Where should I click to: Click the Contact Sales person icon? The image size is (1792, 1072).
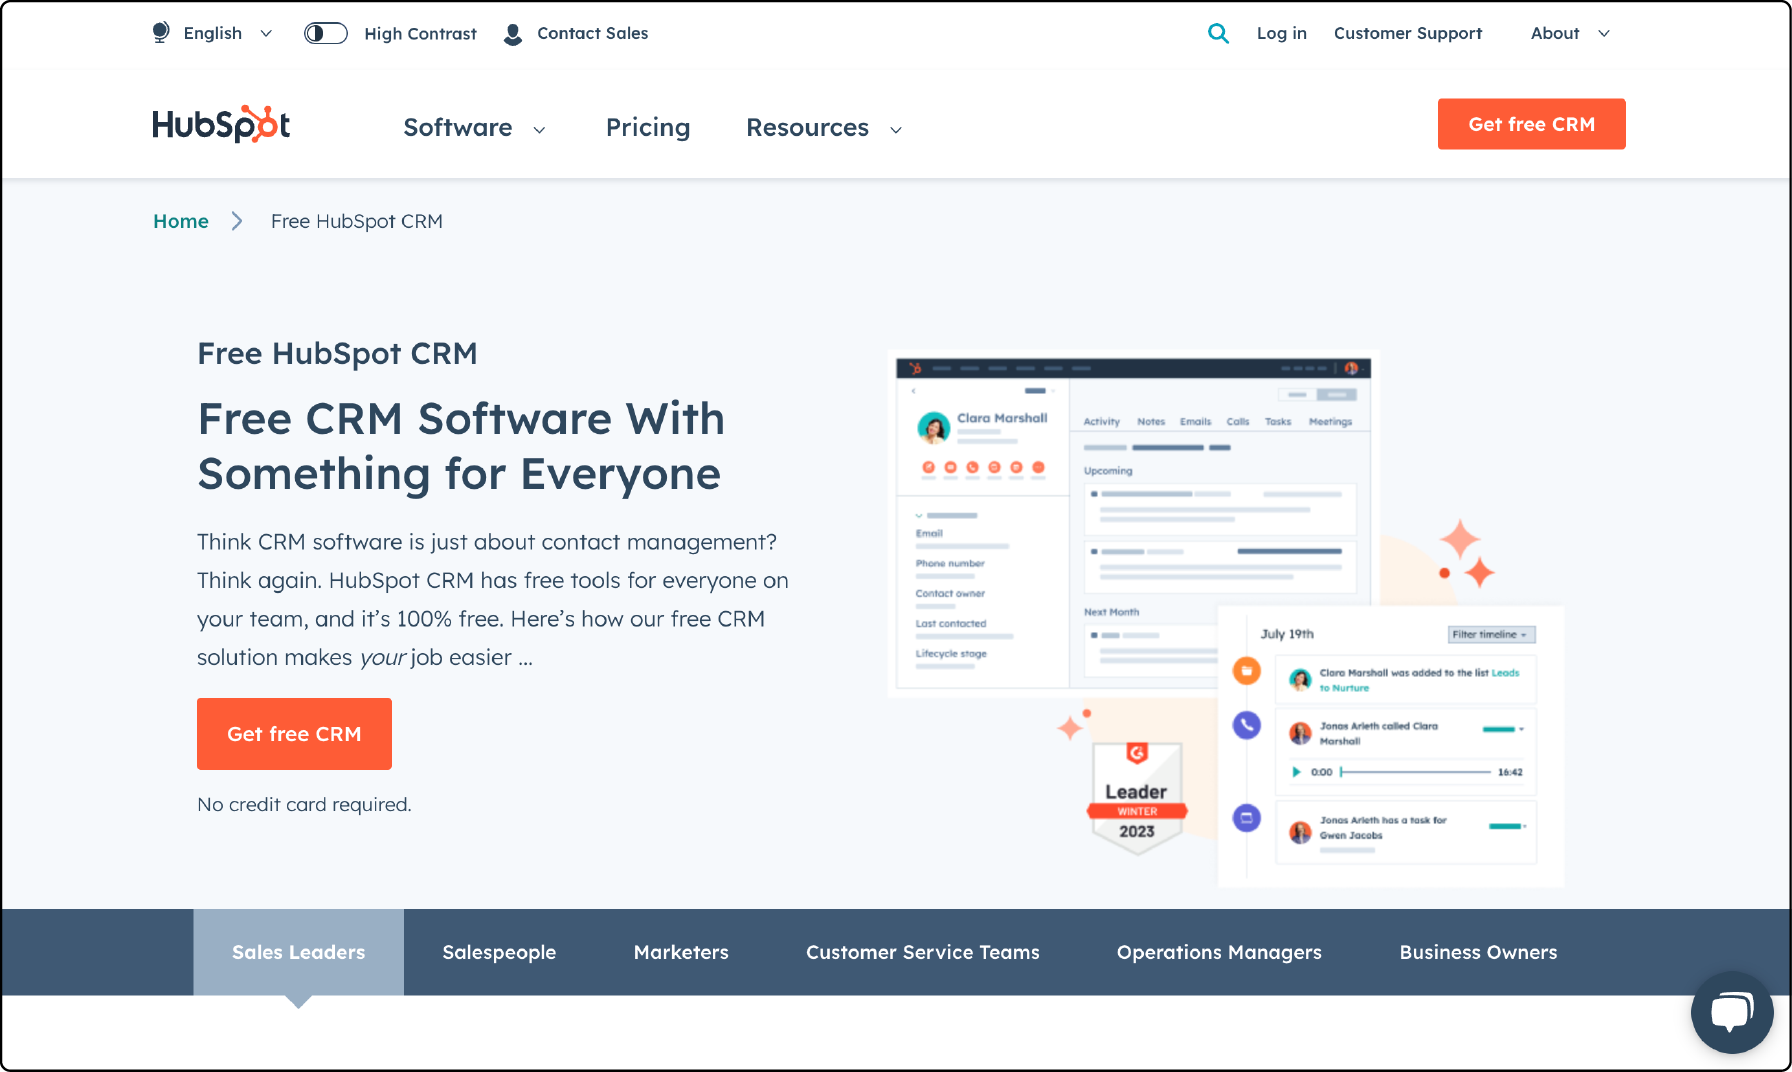[513, 34]
